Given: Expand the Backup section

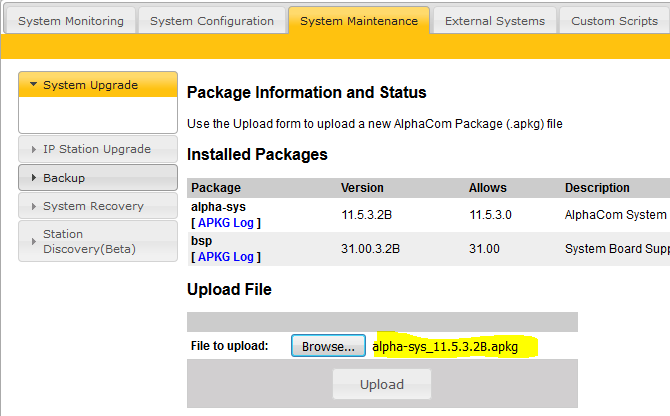Looking at the screenshot, I should click(97, 178).
